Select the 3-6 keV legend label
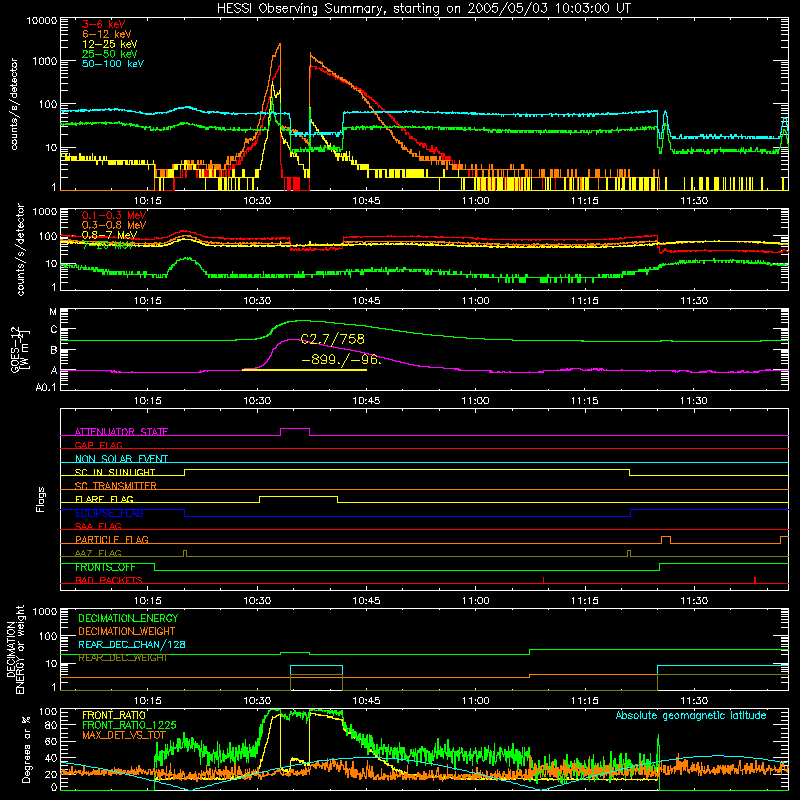This screenshot has width=800, height=800. point(104,24)
